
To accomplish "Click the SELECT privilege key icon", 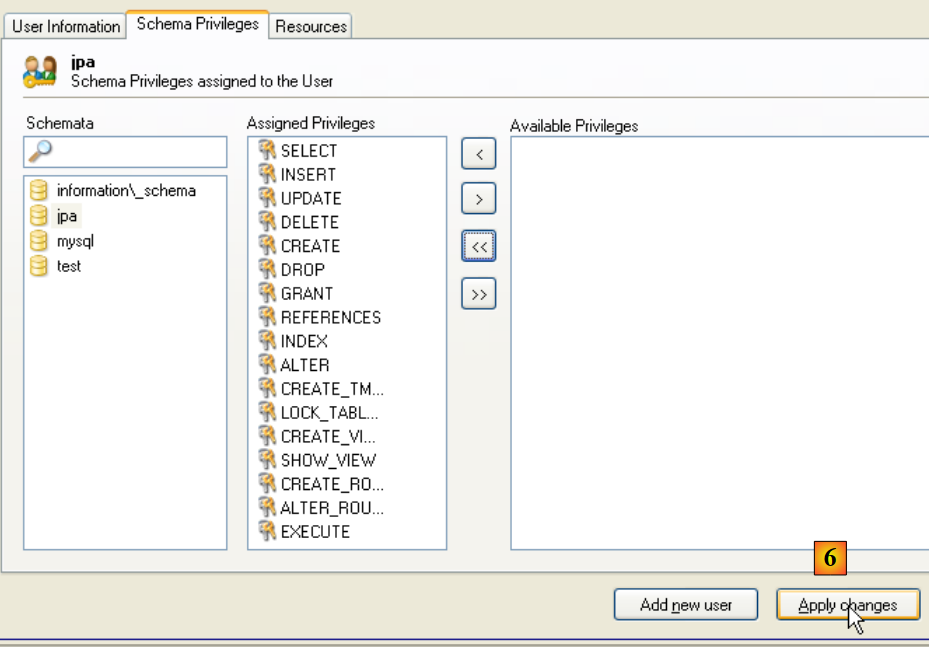I will point(267,151).
